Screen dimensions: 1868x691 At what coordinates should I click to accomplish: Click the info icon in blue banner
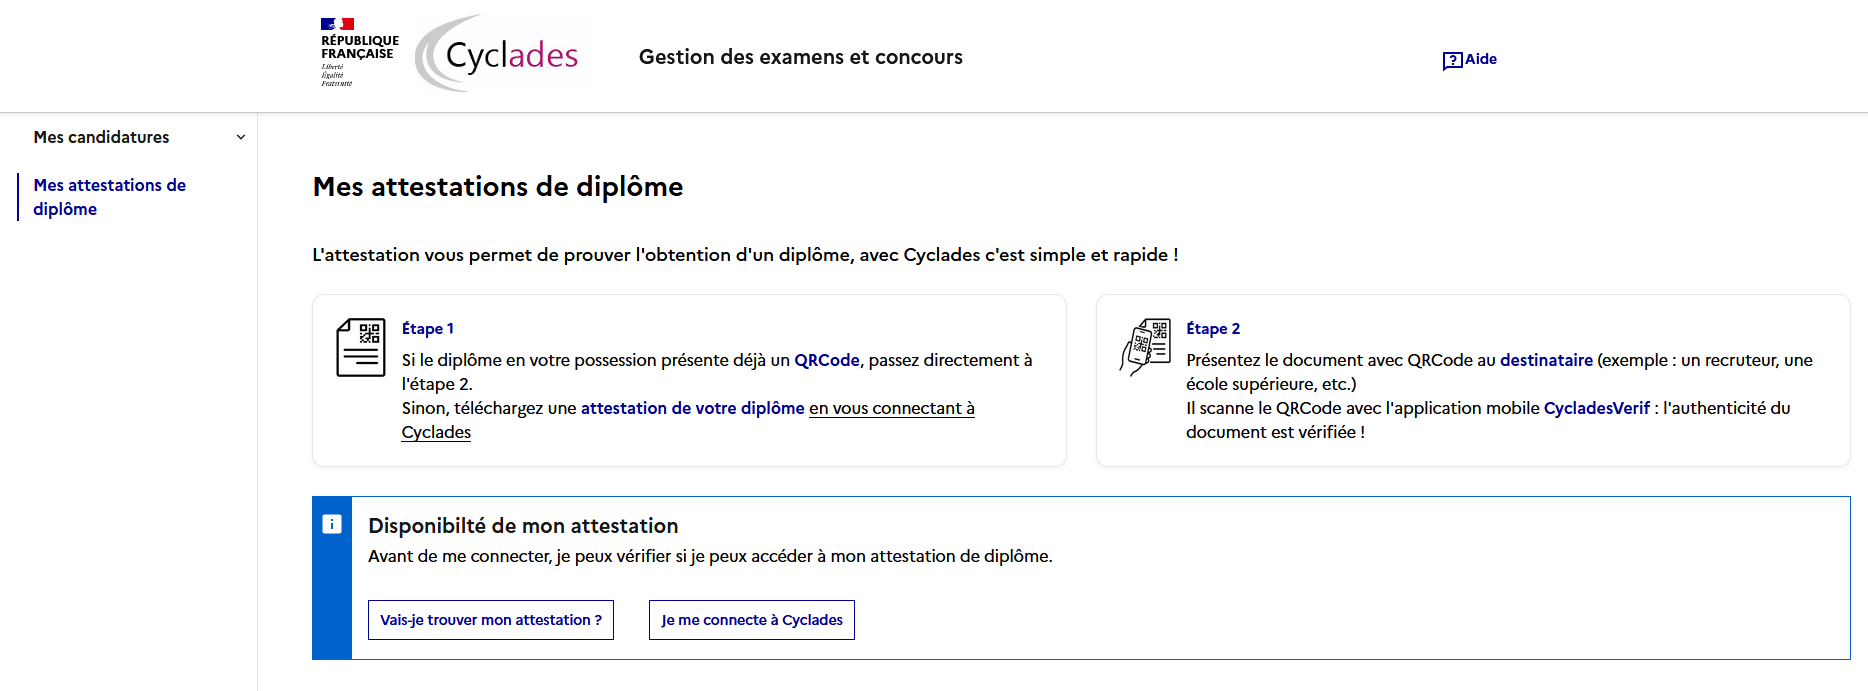(332, 524)
